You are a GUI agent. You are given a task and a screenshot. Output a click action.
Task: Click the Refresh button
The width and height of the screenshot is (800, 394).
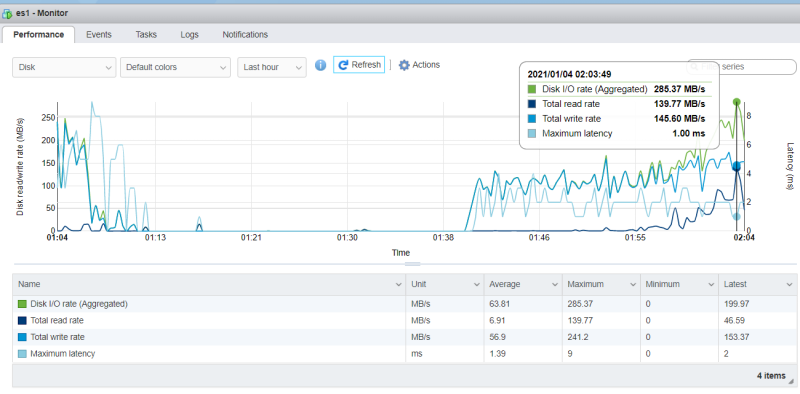click(359, 65)
